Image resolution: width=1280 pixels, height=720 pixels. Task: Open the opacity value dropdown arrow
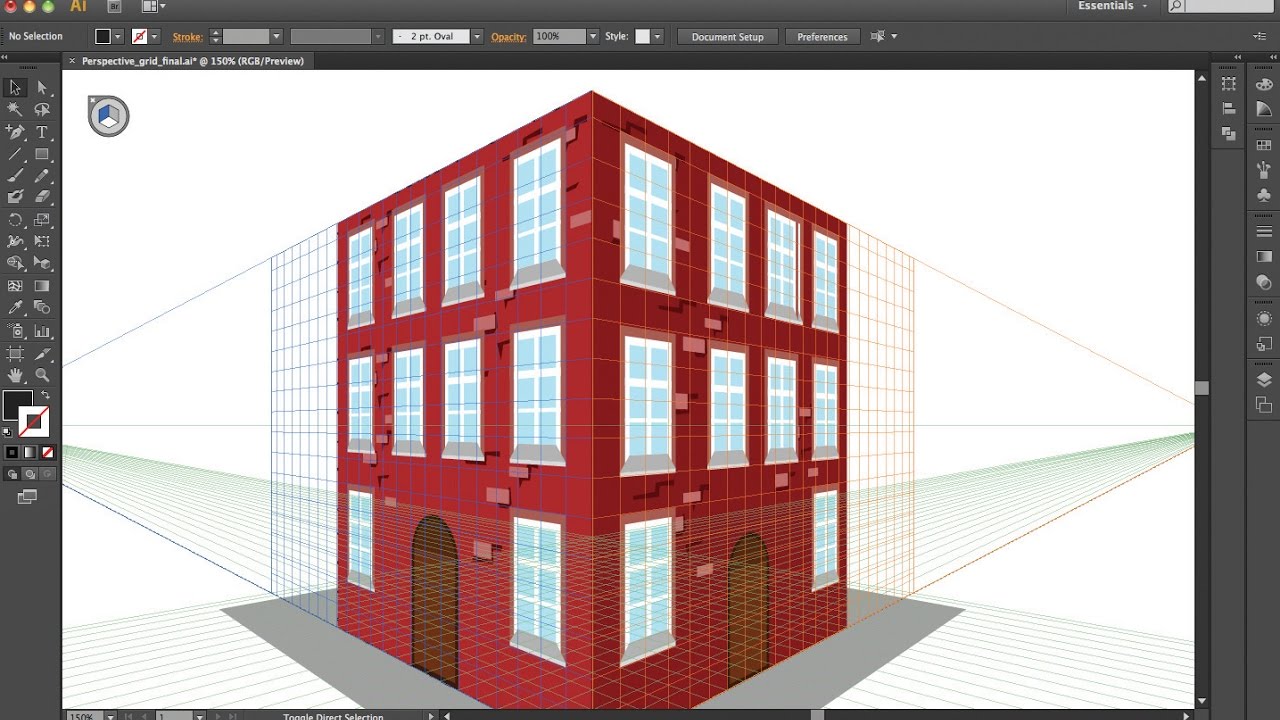(593, 37)
